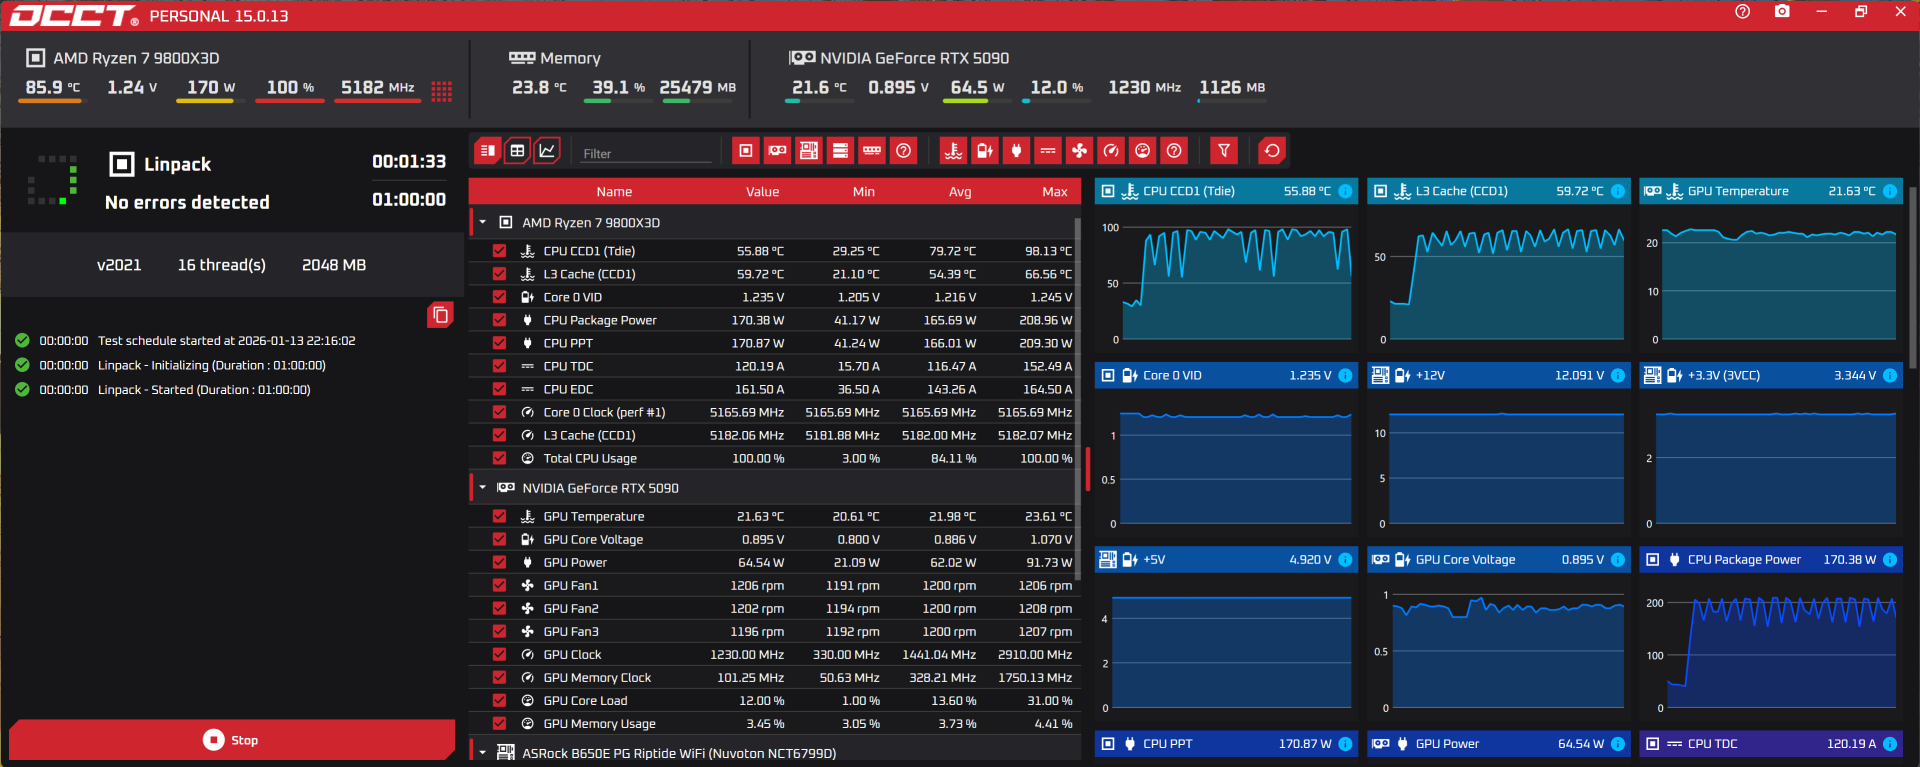Expand the ASRock B650E PG Riptide group
The width and height of the screenshot is (1920, 767).
[x=483, y=753]
